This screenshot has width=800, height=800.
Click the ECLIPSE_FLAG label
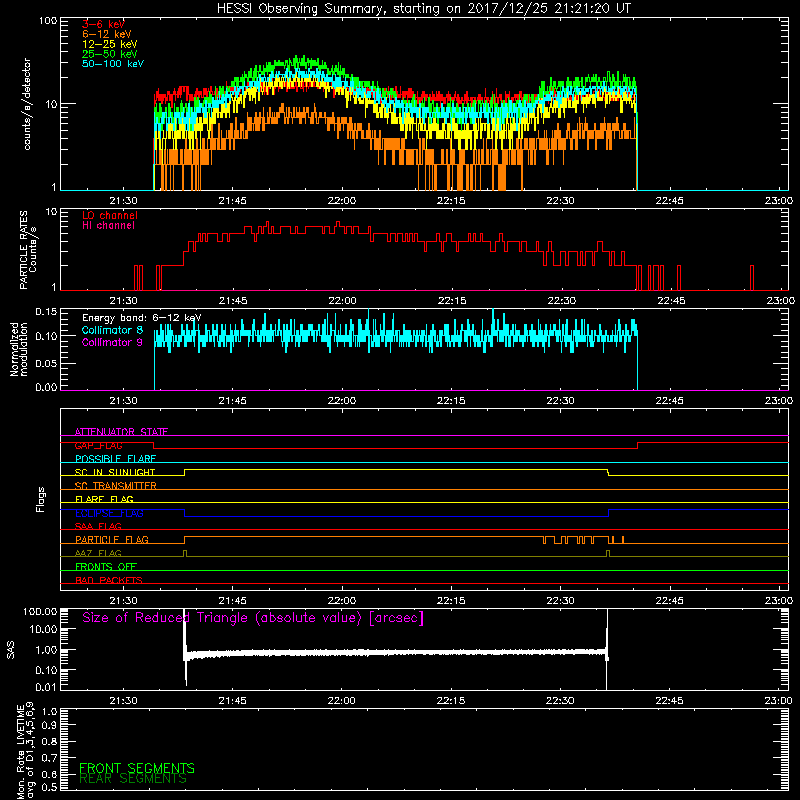[109, 513]
